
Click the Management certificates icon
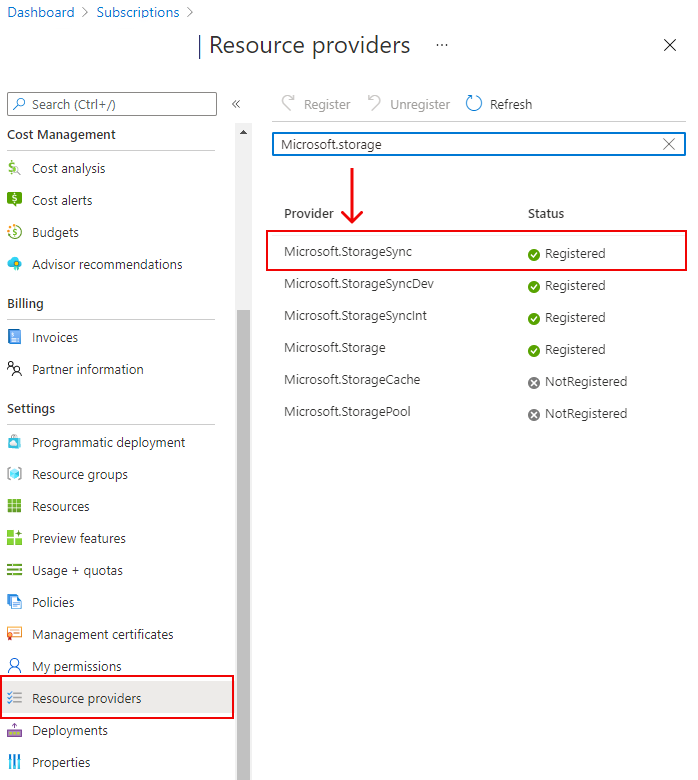pos(14,634)
